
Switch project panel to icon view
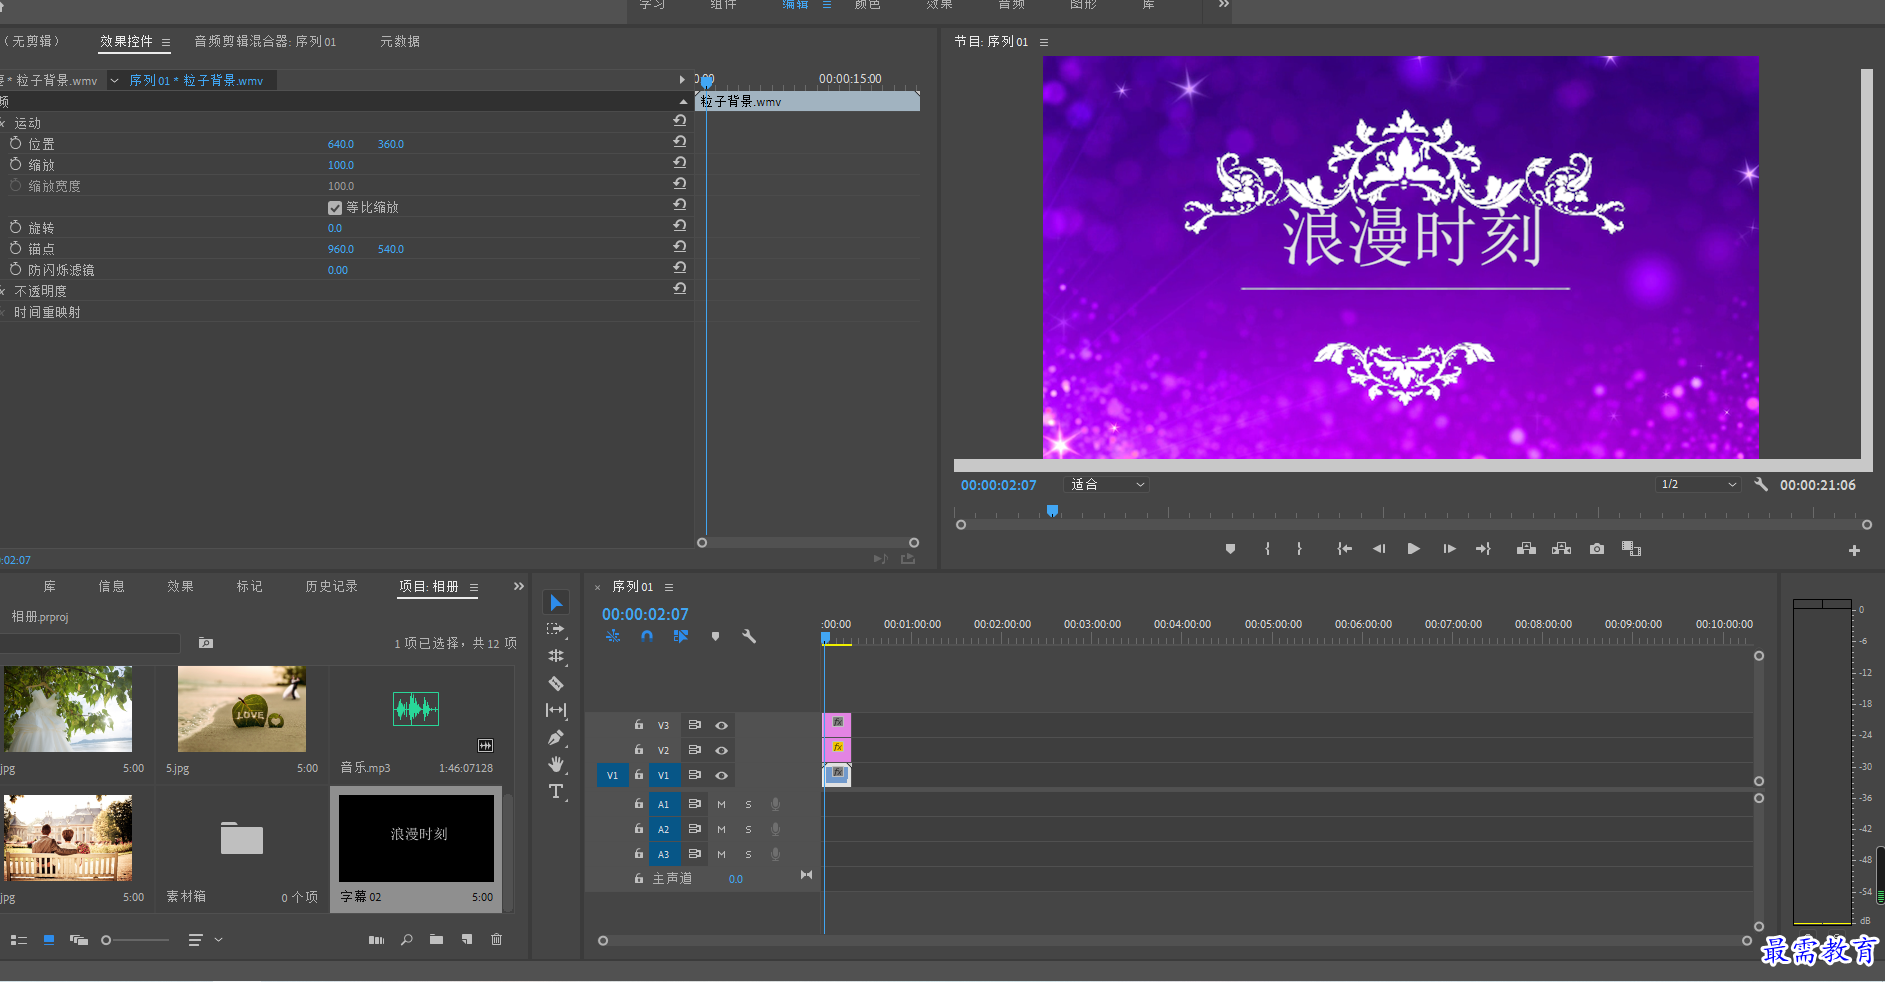[48, 940]
